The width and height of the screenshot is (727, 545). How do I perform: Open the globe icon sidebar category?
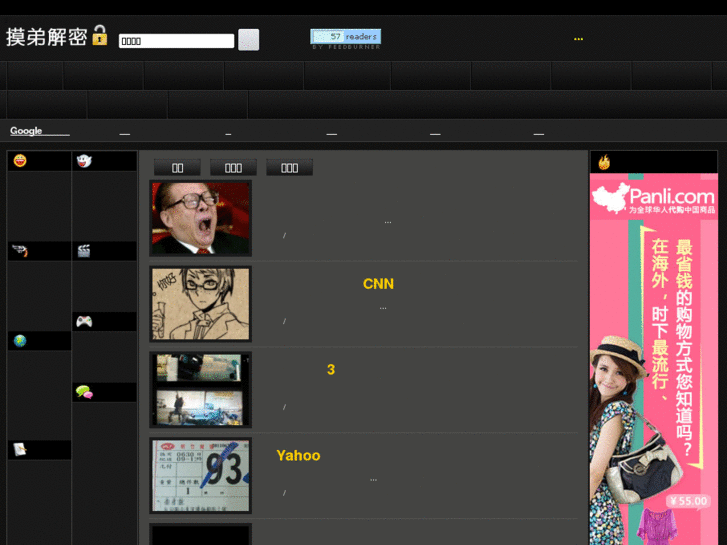click(x=20, y=341)
